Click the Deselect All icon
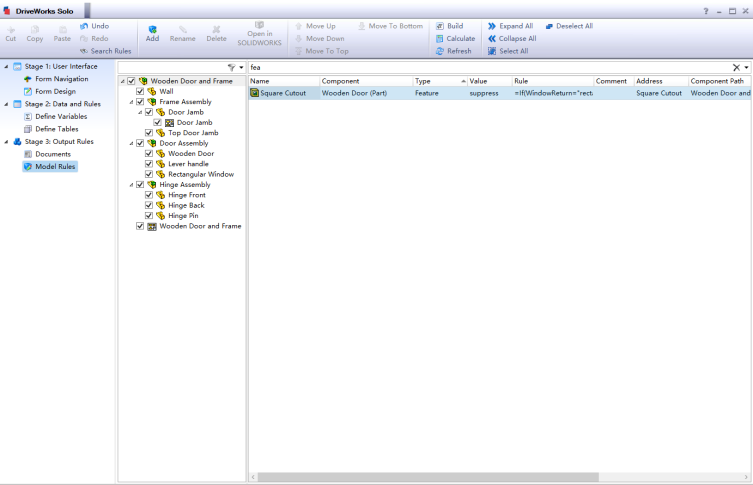 569,26
